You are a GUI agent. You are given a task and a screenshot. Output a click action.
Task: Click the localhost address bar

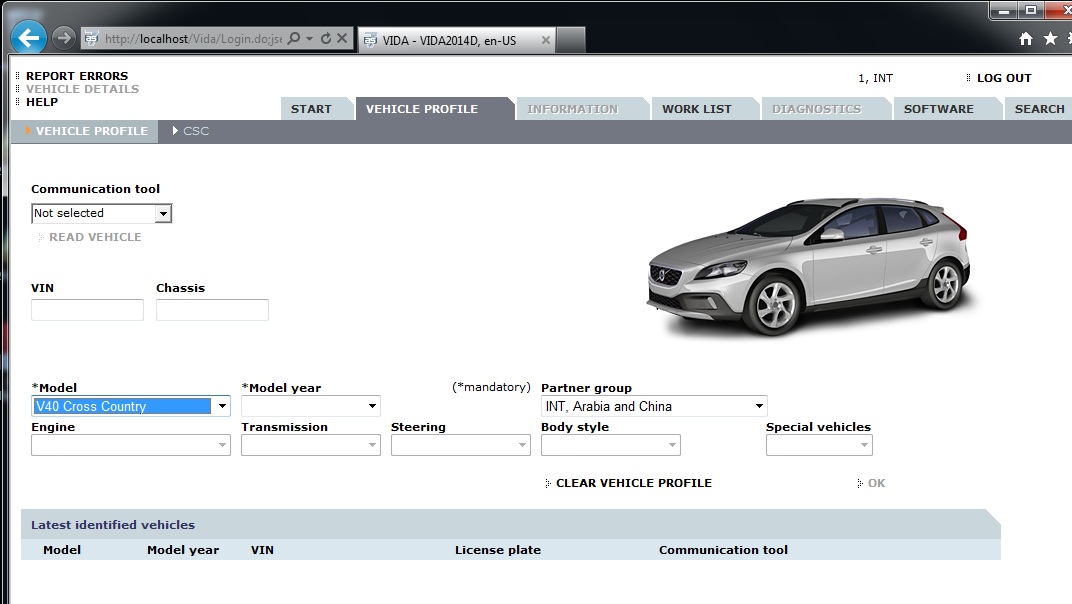coord(193,39)
